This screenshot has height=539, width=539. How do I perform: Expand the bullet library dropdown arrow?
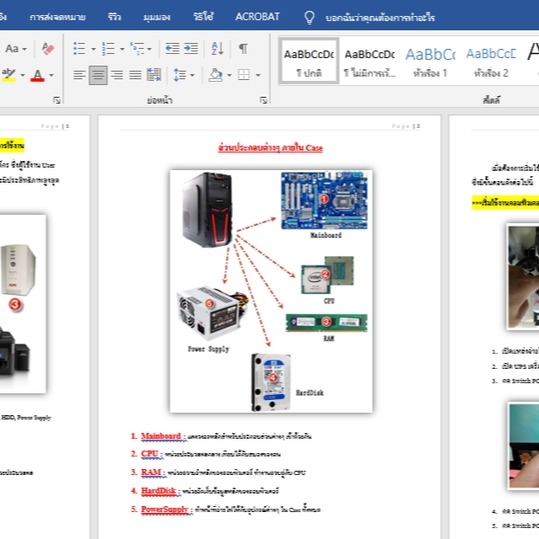coord(93,49)
